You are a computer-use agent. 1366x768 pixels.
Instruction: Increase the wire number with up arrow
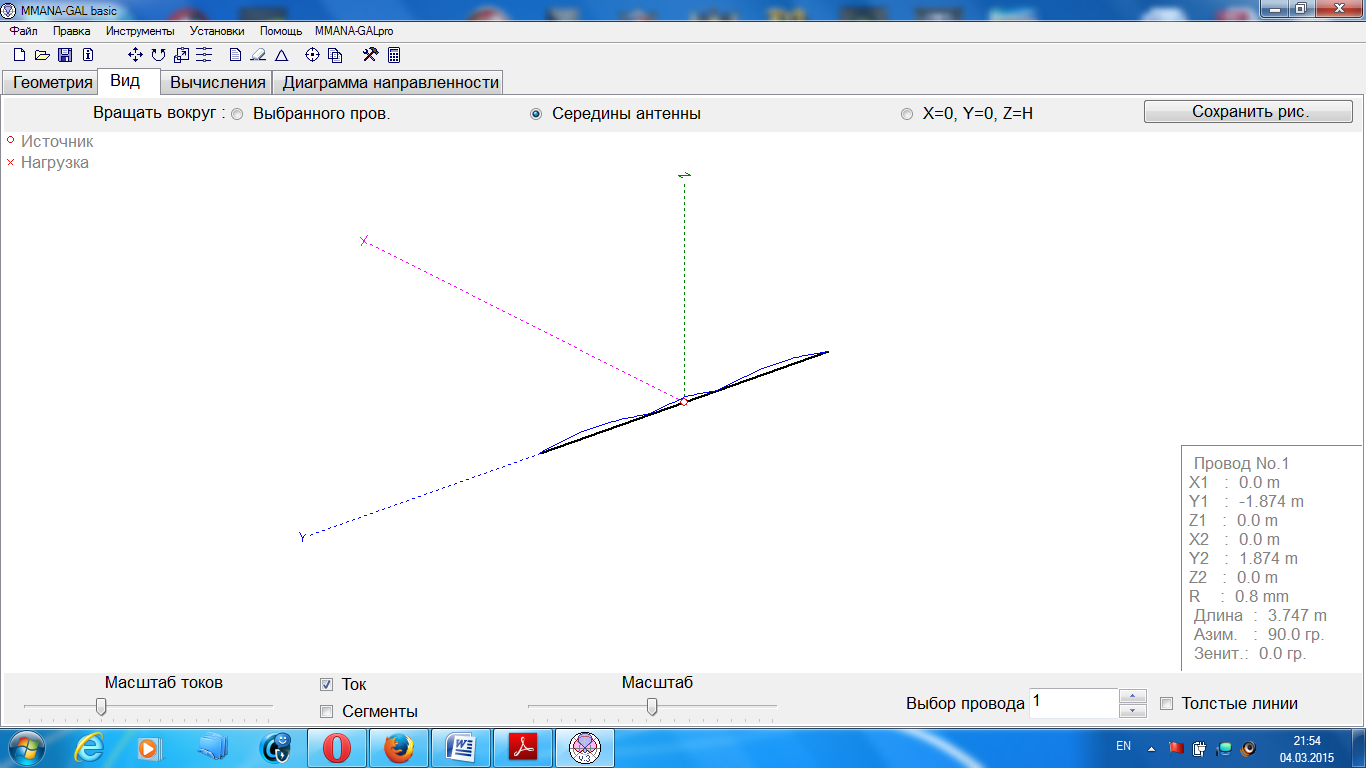pyautogui.click(x=1132, y=696)
